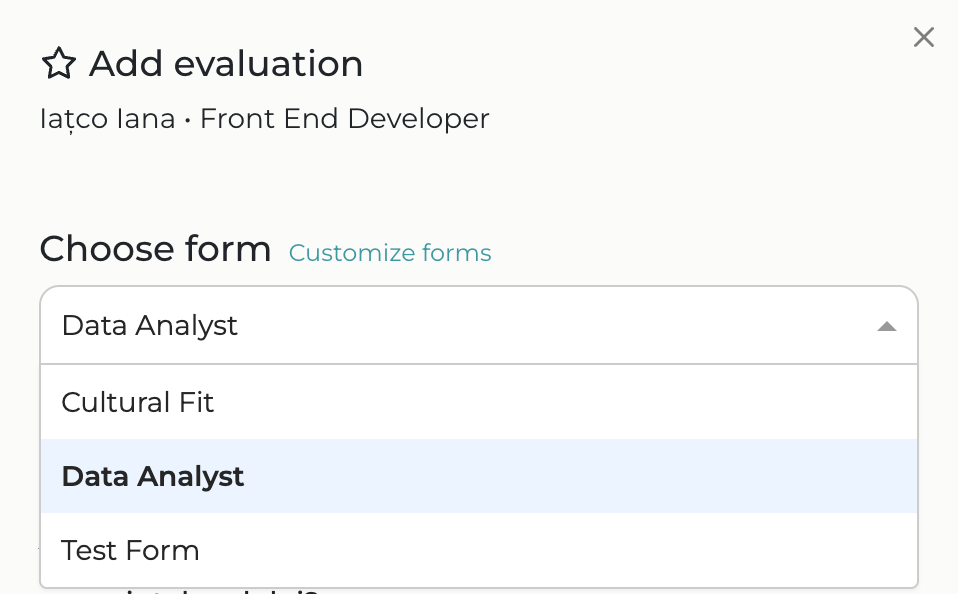This screenshot has width=958, height=594.
Task: Click the Cultural Fit list entry
Action: pos(137,402)
